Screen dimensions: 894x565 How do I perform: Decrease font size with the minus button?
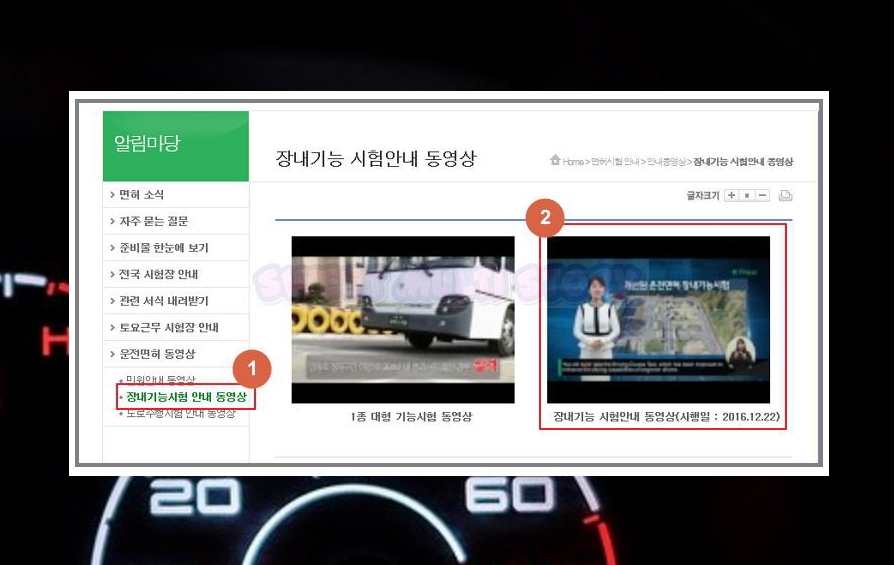click(763, 196)
